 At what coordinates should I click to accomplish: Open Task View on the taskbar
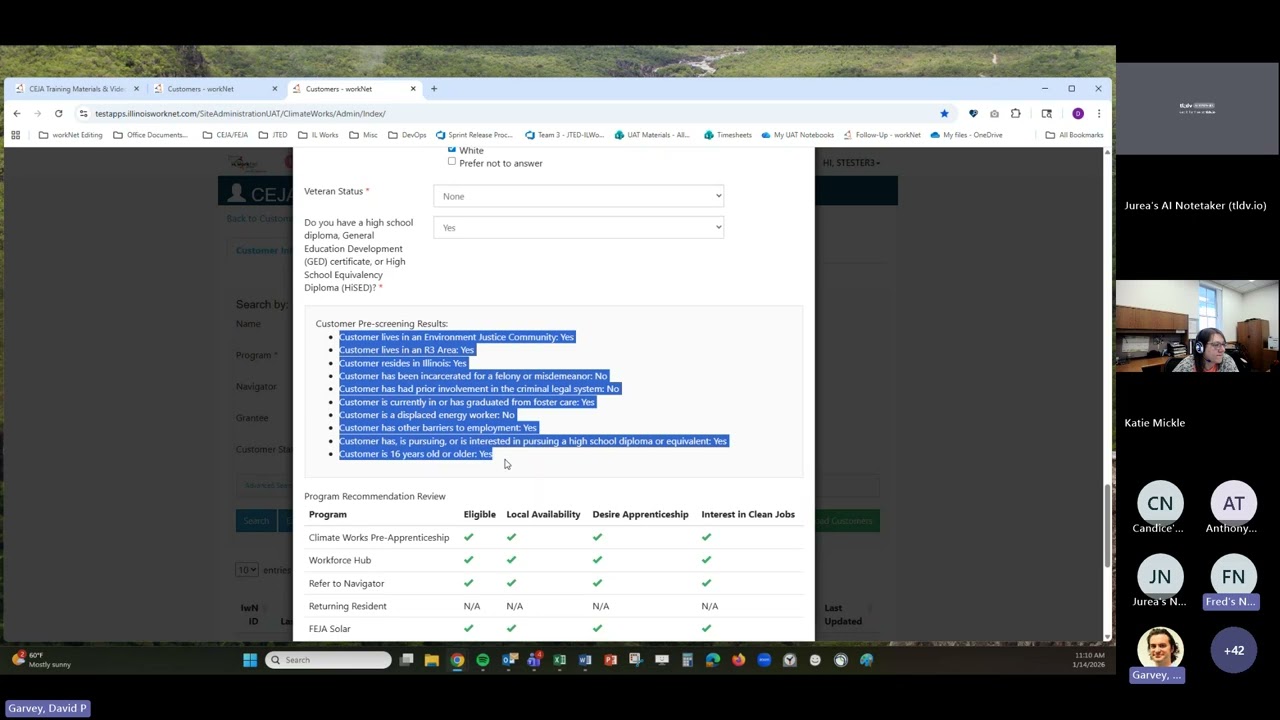(x=407, y=660)
